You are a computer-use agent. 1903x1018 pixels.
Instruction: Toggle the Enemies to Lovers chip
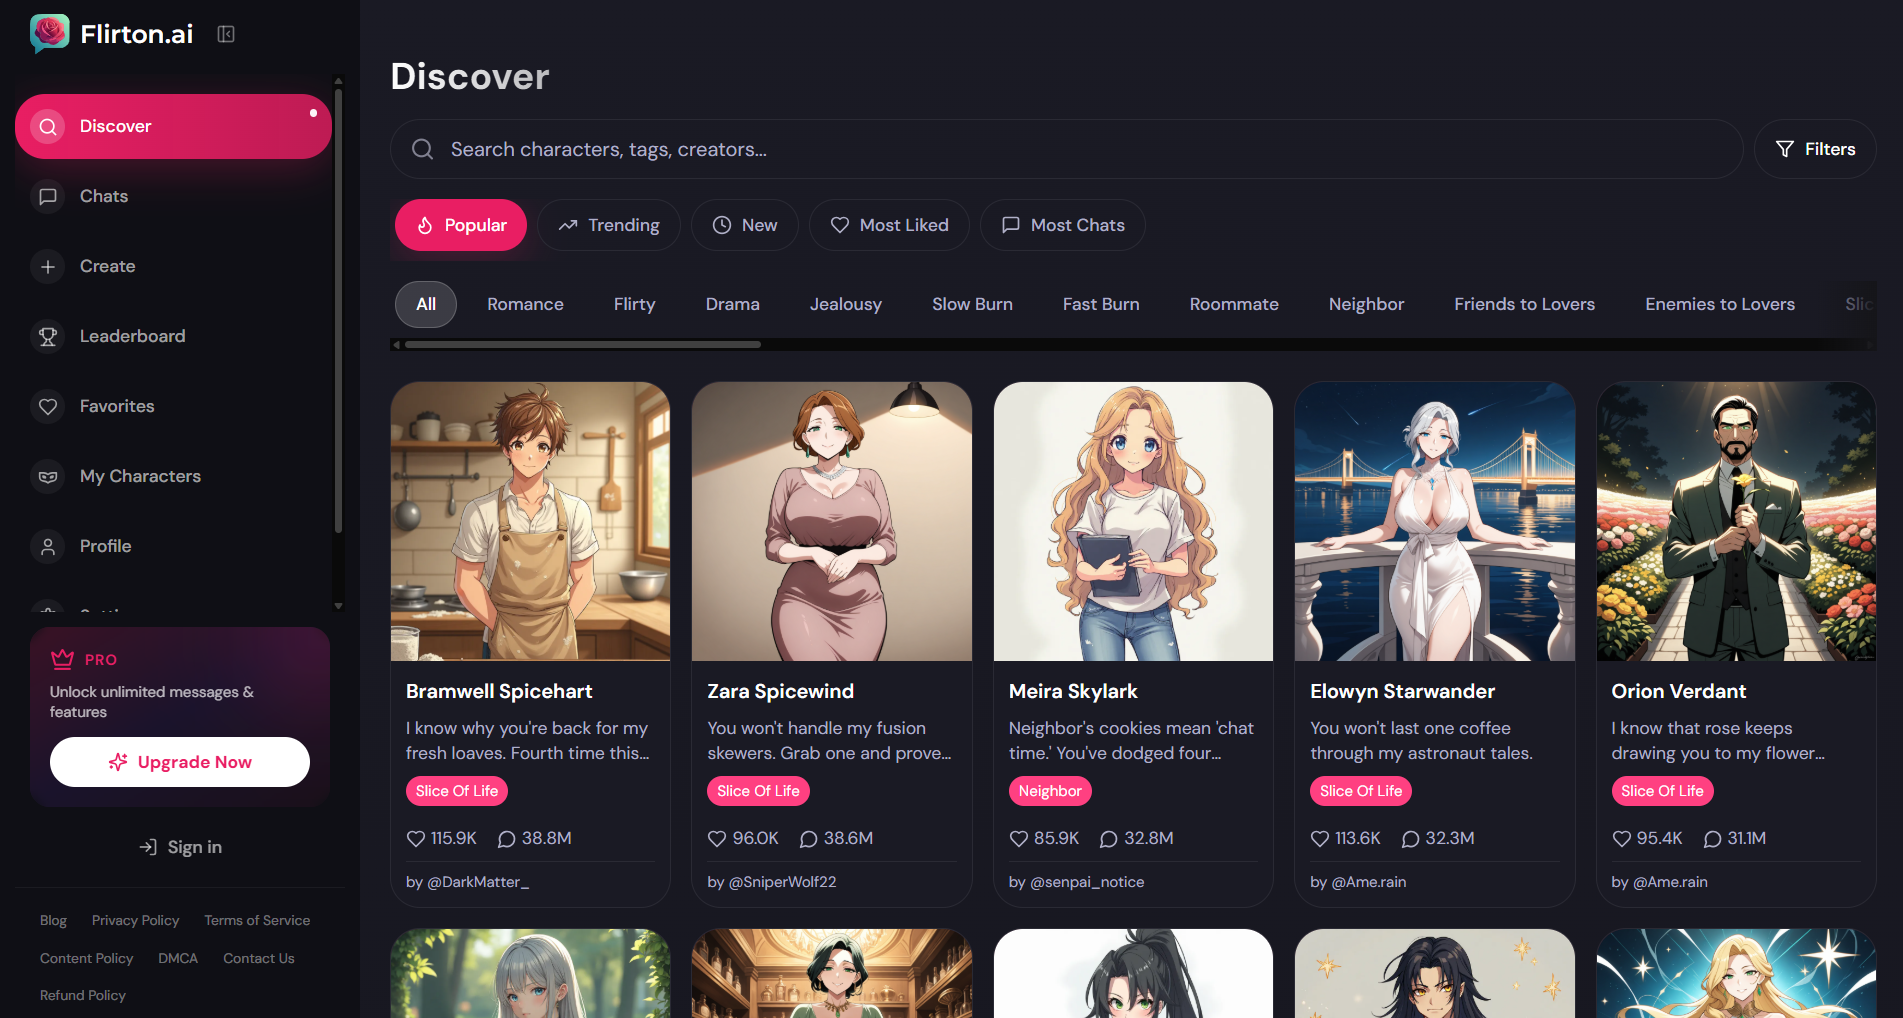pos(1719,304)
